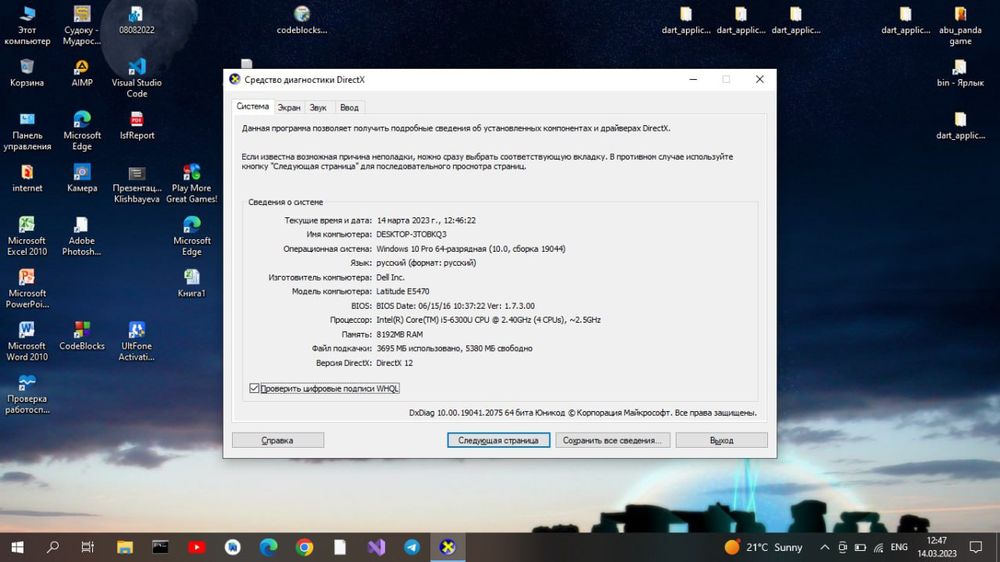Viewport: 1000px width, 562px height.
Task: Open Visual Studio from the taskbar
Action: [376, 547]
